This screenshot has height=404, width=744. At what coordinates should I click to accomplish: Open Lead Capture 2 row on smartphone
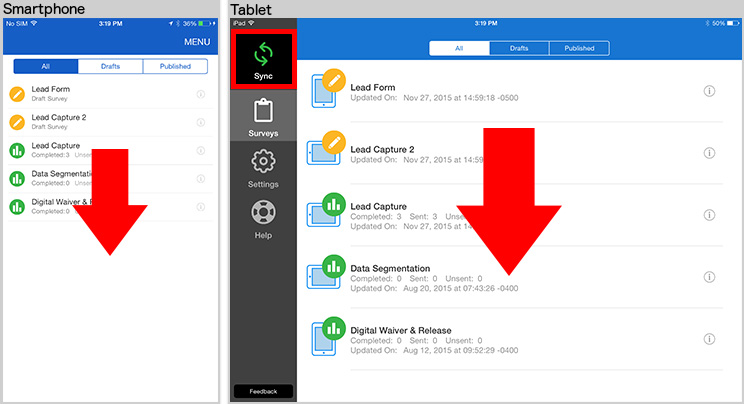[x=110, y=122]
